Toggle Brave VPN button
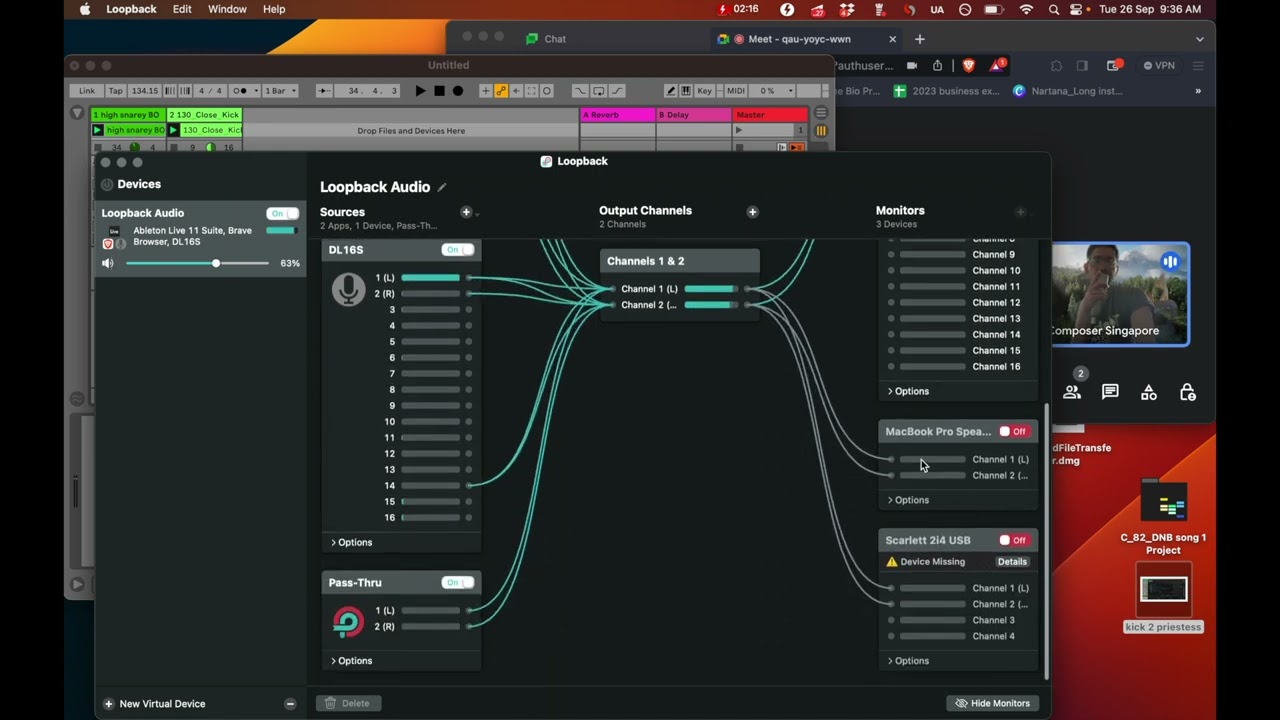The width and height of the screenshot is (1280, 720). (x=1159, y=65)
